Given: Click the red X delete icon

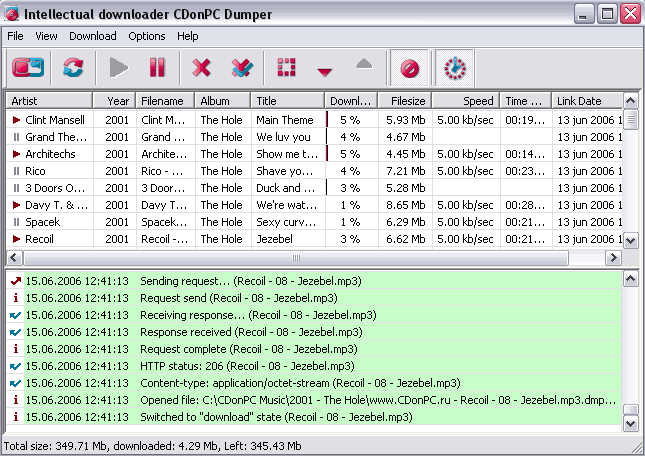Looking at the screenshot, I should click(x=202, y=67).
